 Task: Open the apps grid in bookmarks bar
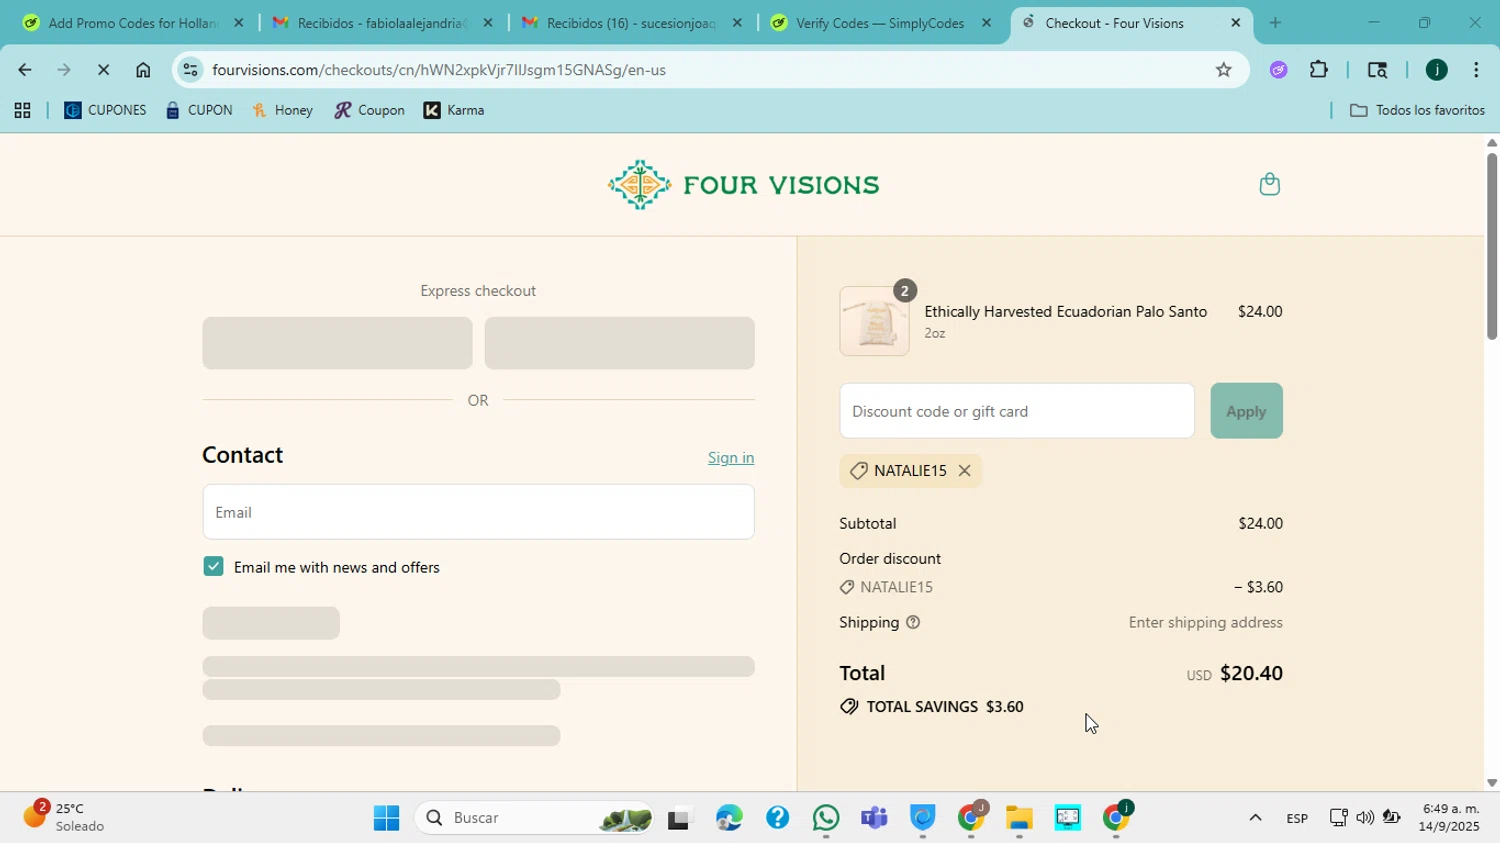tap(22, 111)
